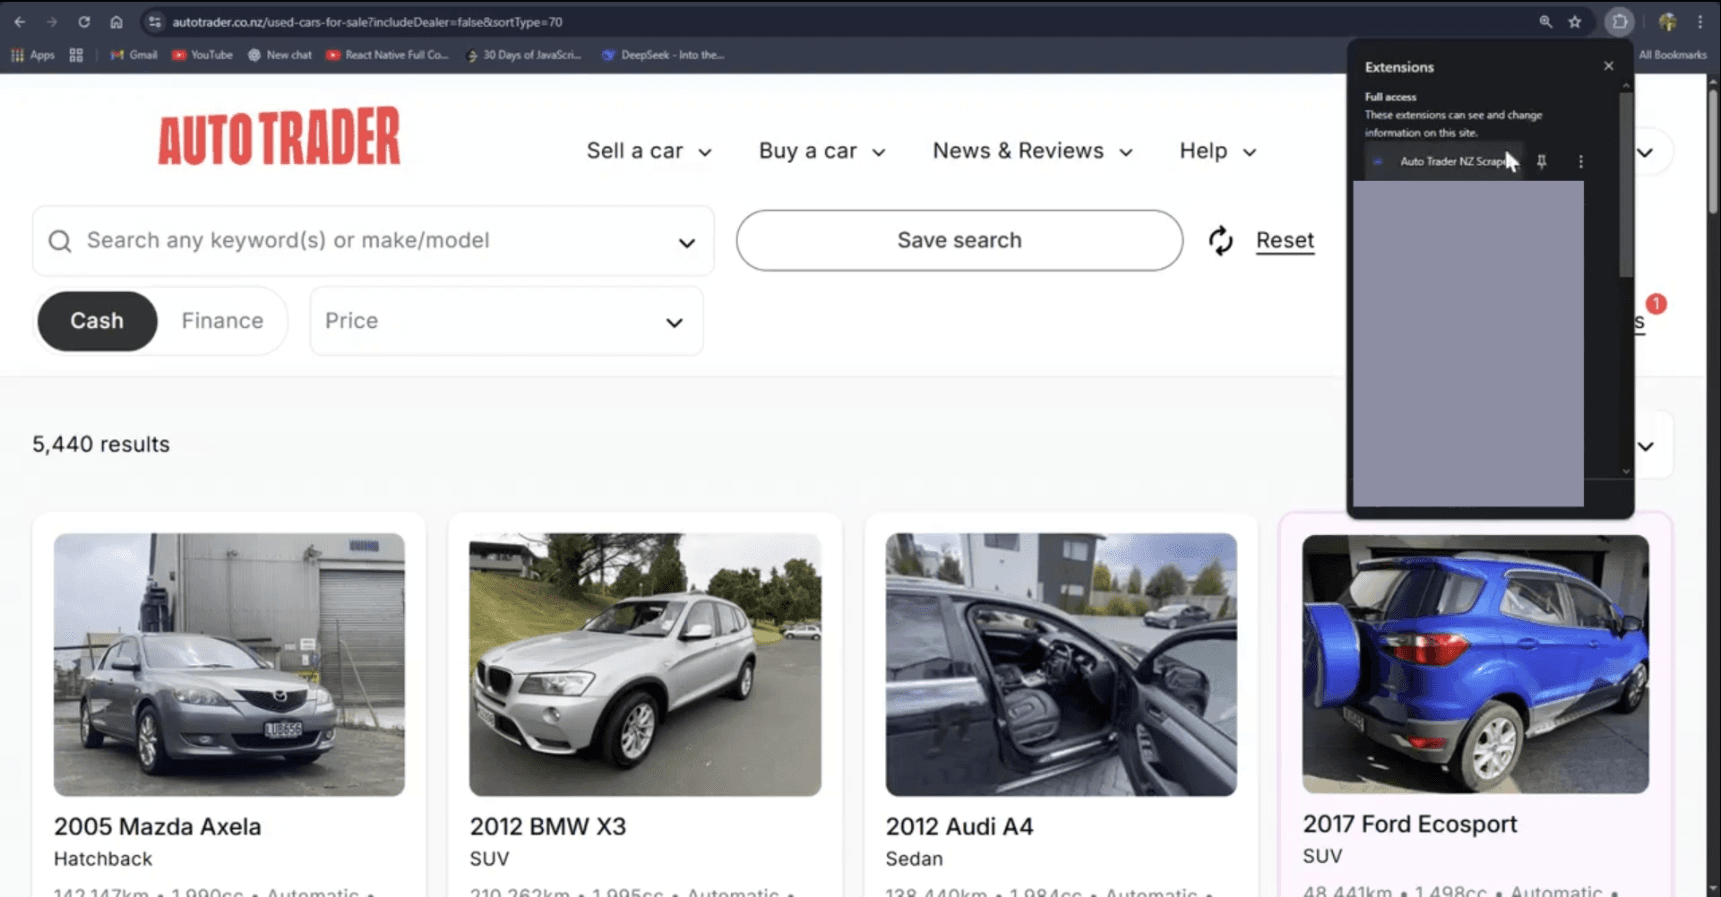The height and width of the screenshot is (897, 1721).
Task: Switch to the Finance payment option
Action: pos(222,321)
